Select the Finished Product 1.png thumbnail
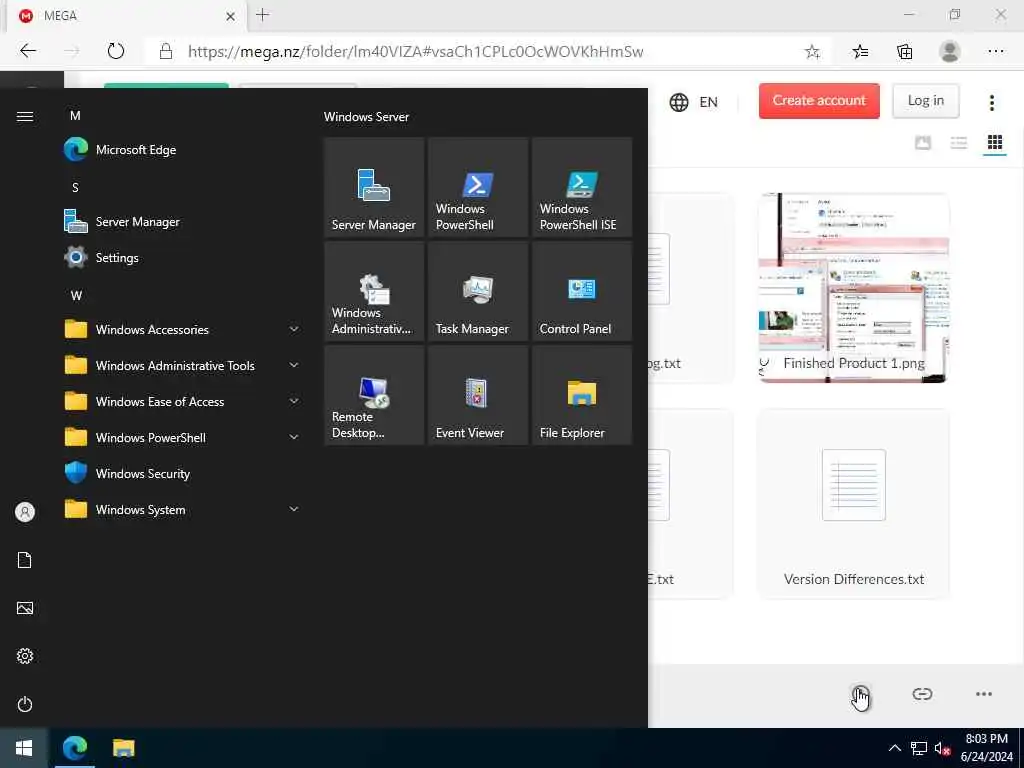This screenshot has height=768, width=1024. coord(854,287)
